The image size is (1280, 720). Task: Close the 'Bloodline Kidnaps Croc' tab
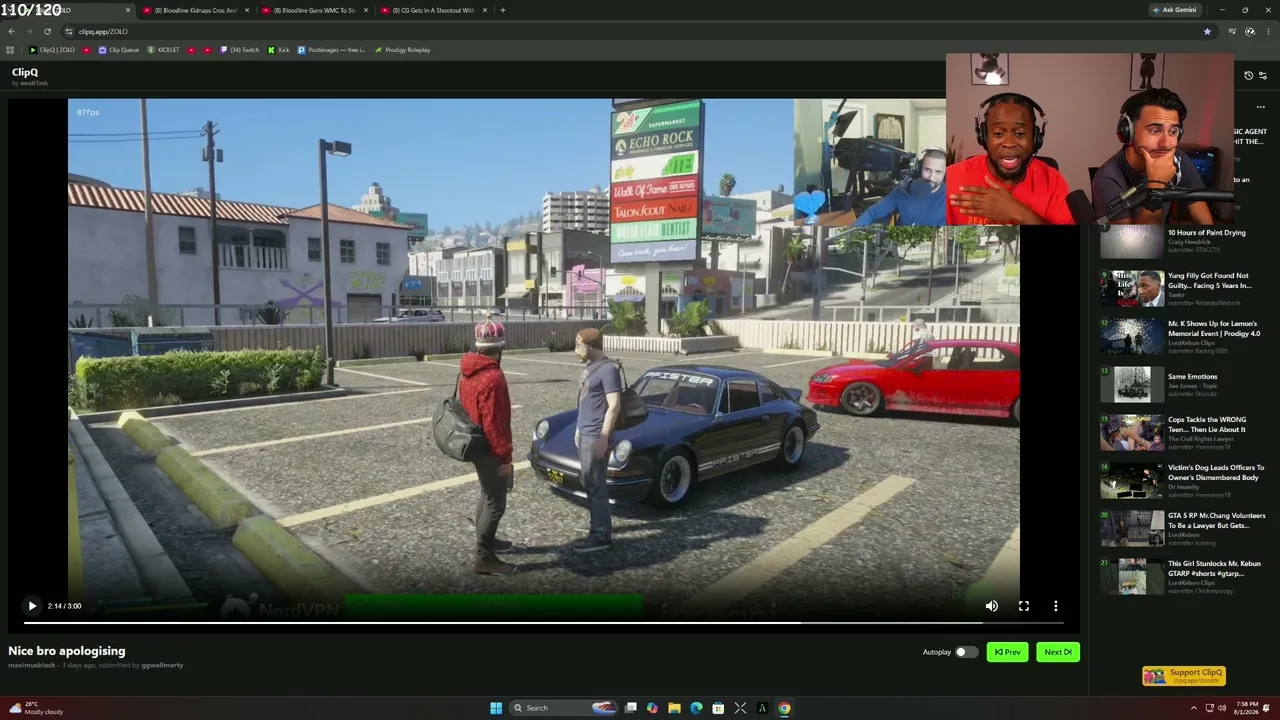pyautogui.click(x=247, y=10)
